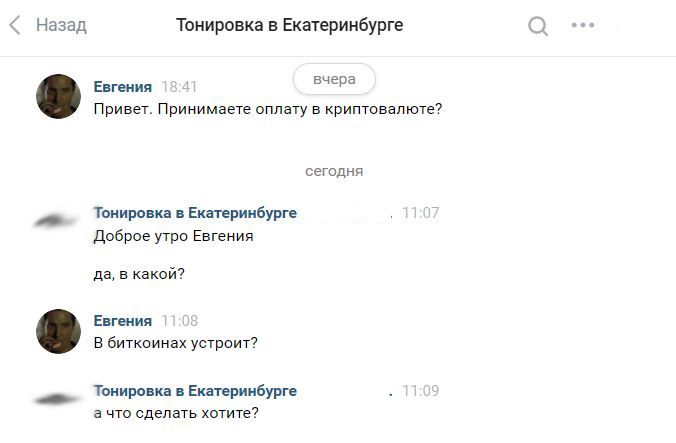The width and height of the screenshot is (676, 443).
Task: Open the conversation search magnifier icon
Action: pos(538,26)
